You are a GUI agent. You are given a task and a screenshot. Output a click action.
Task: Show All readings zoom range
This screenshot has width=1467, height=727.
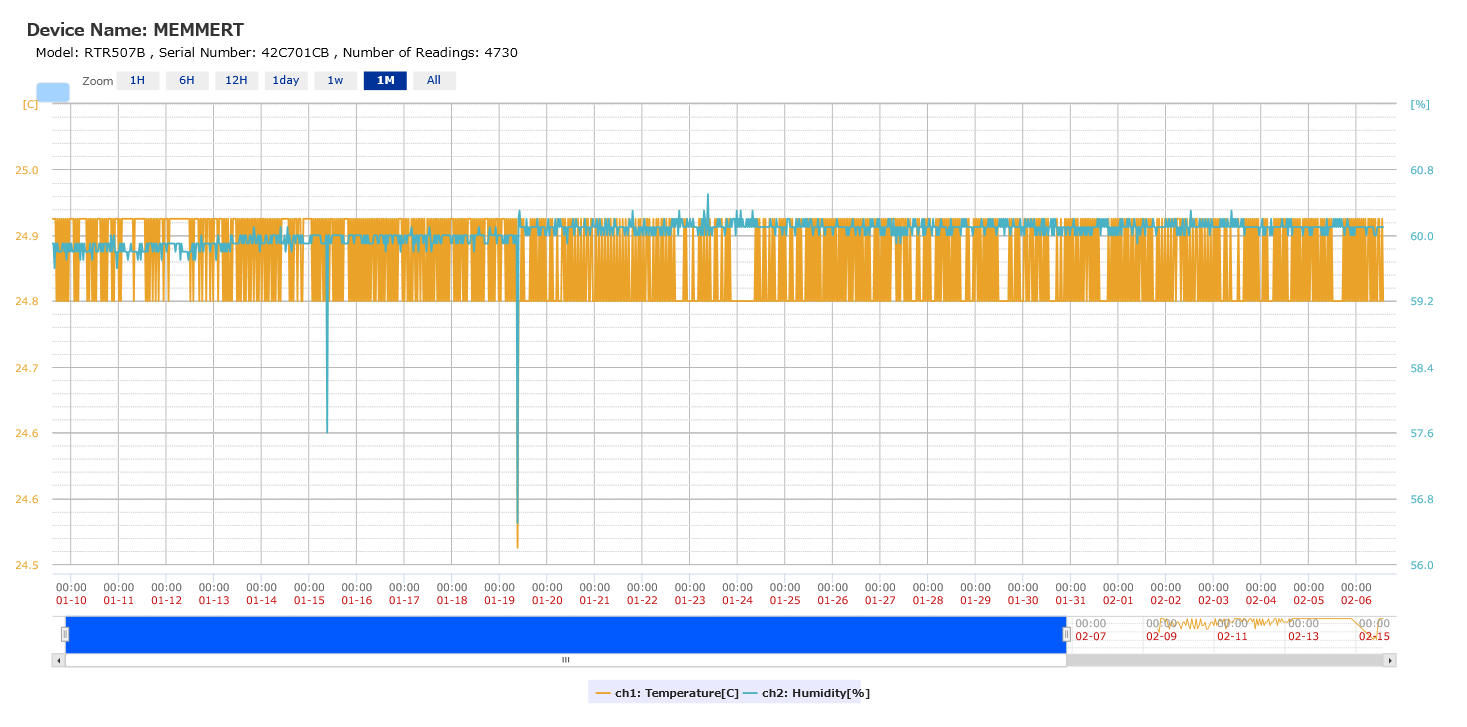434,81
